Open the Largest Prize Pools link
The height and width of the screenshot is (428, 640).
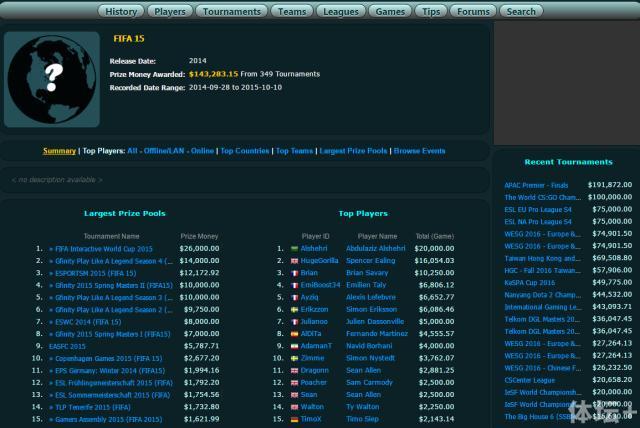click(353, 151)
